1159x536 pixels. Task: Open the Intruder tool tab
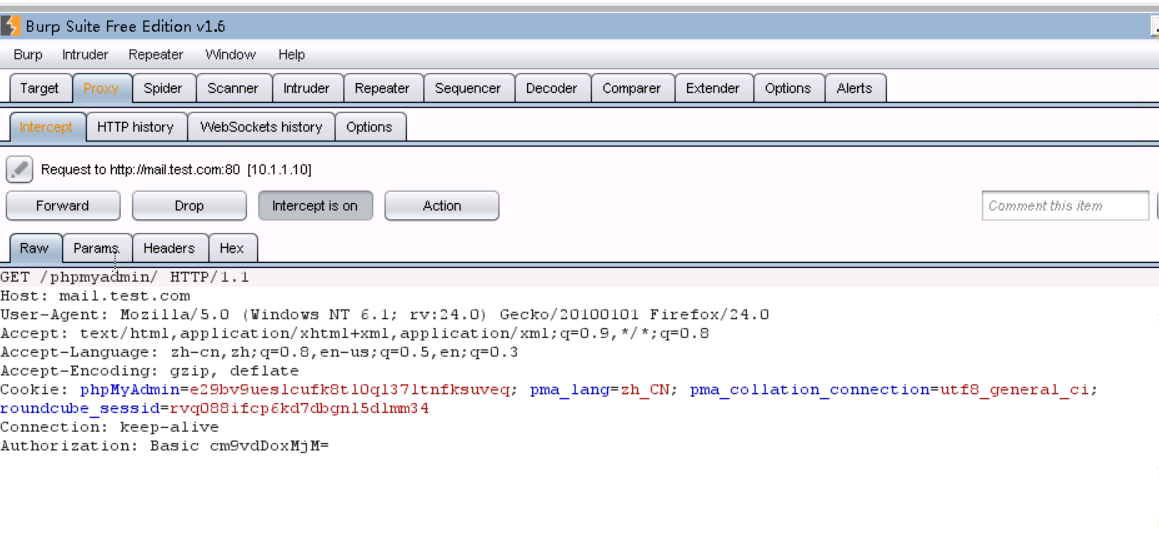click(307, 88)
